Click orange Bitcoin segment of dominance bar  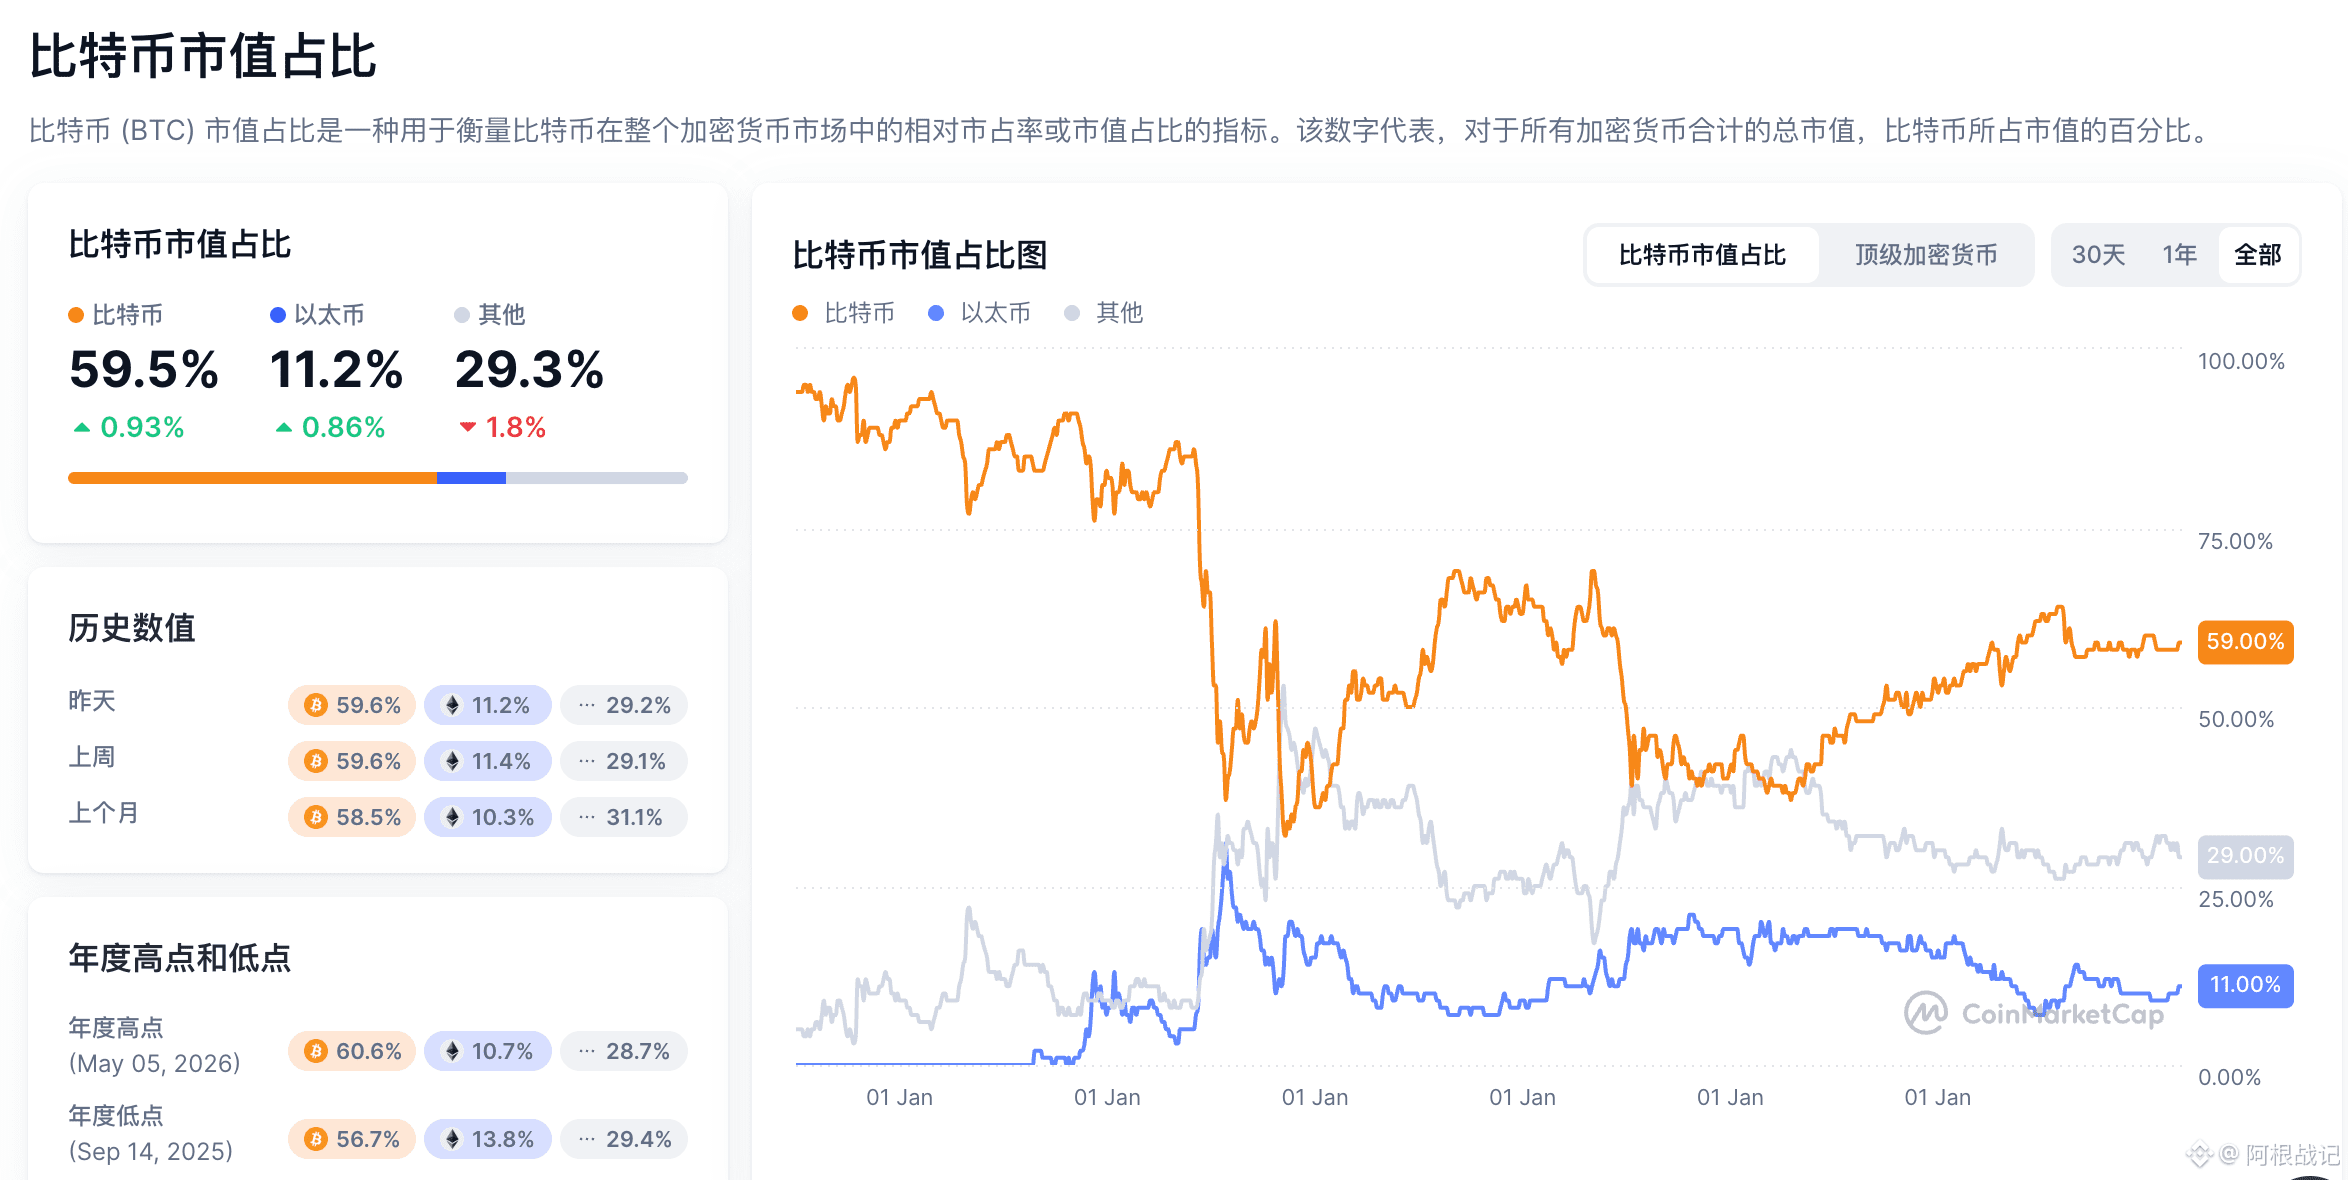252,478
